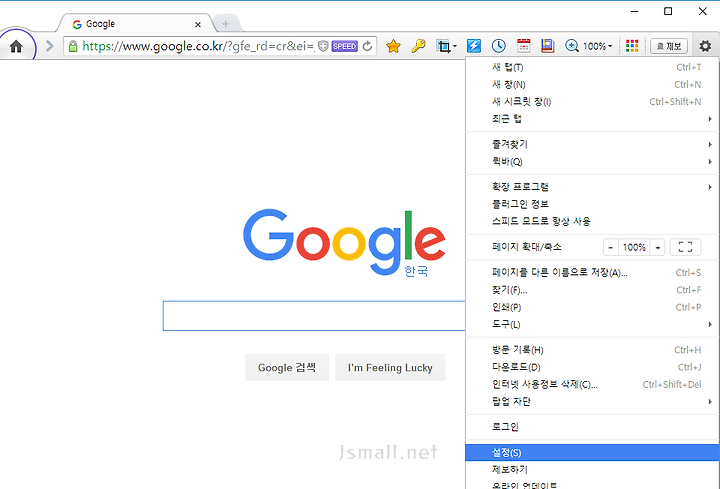720x489 pixels.
Task: Choose 새 시크릿 창(I) from menu
Action: click(x=592, y=101)
